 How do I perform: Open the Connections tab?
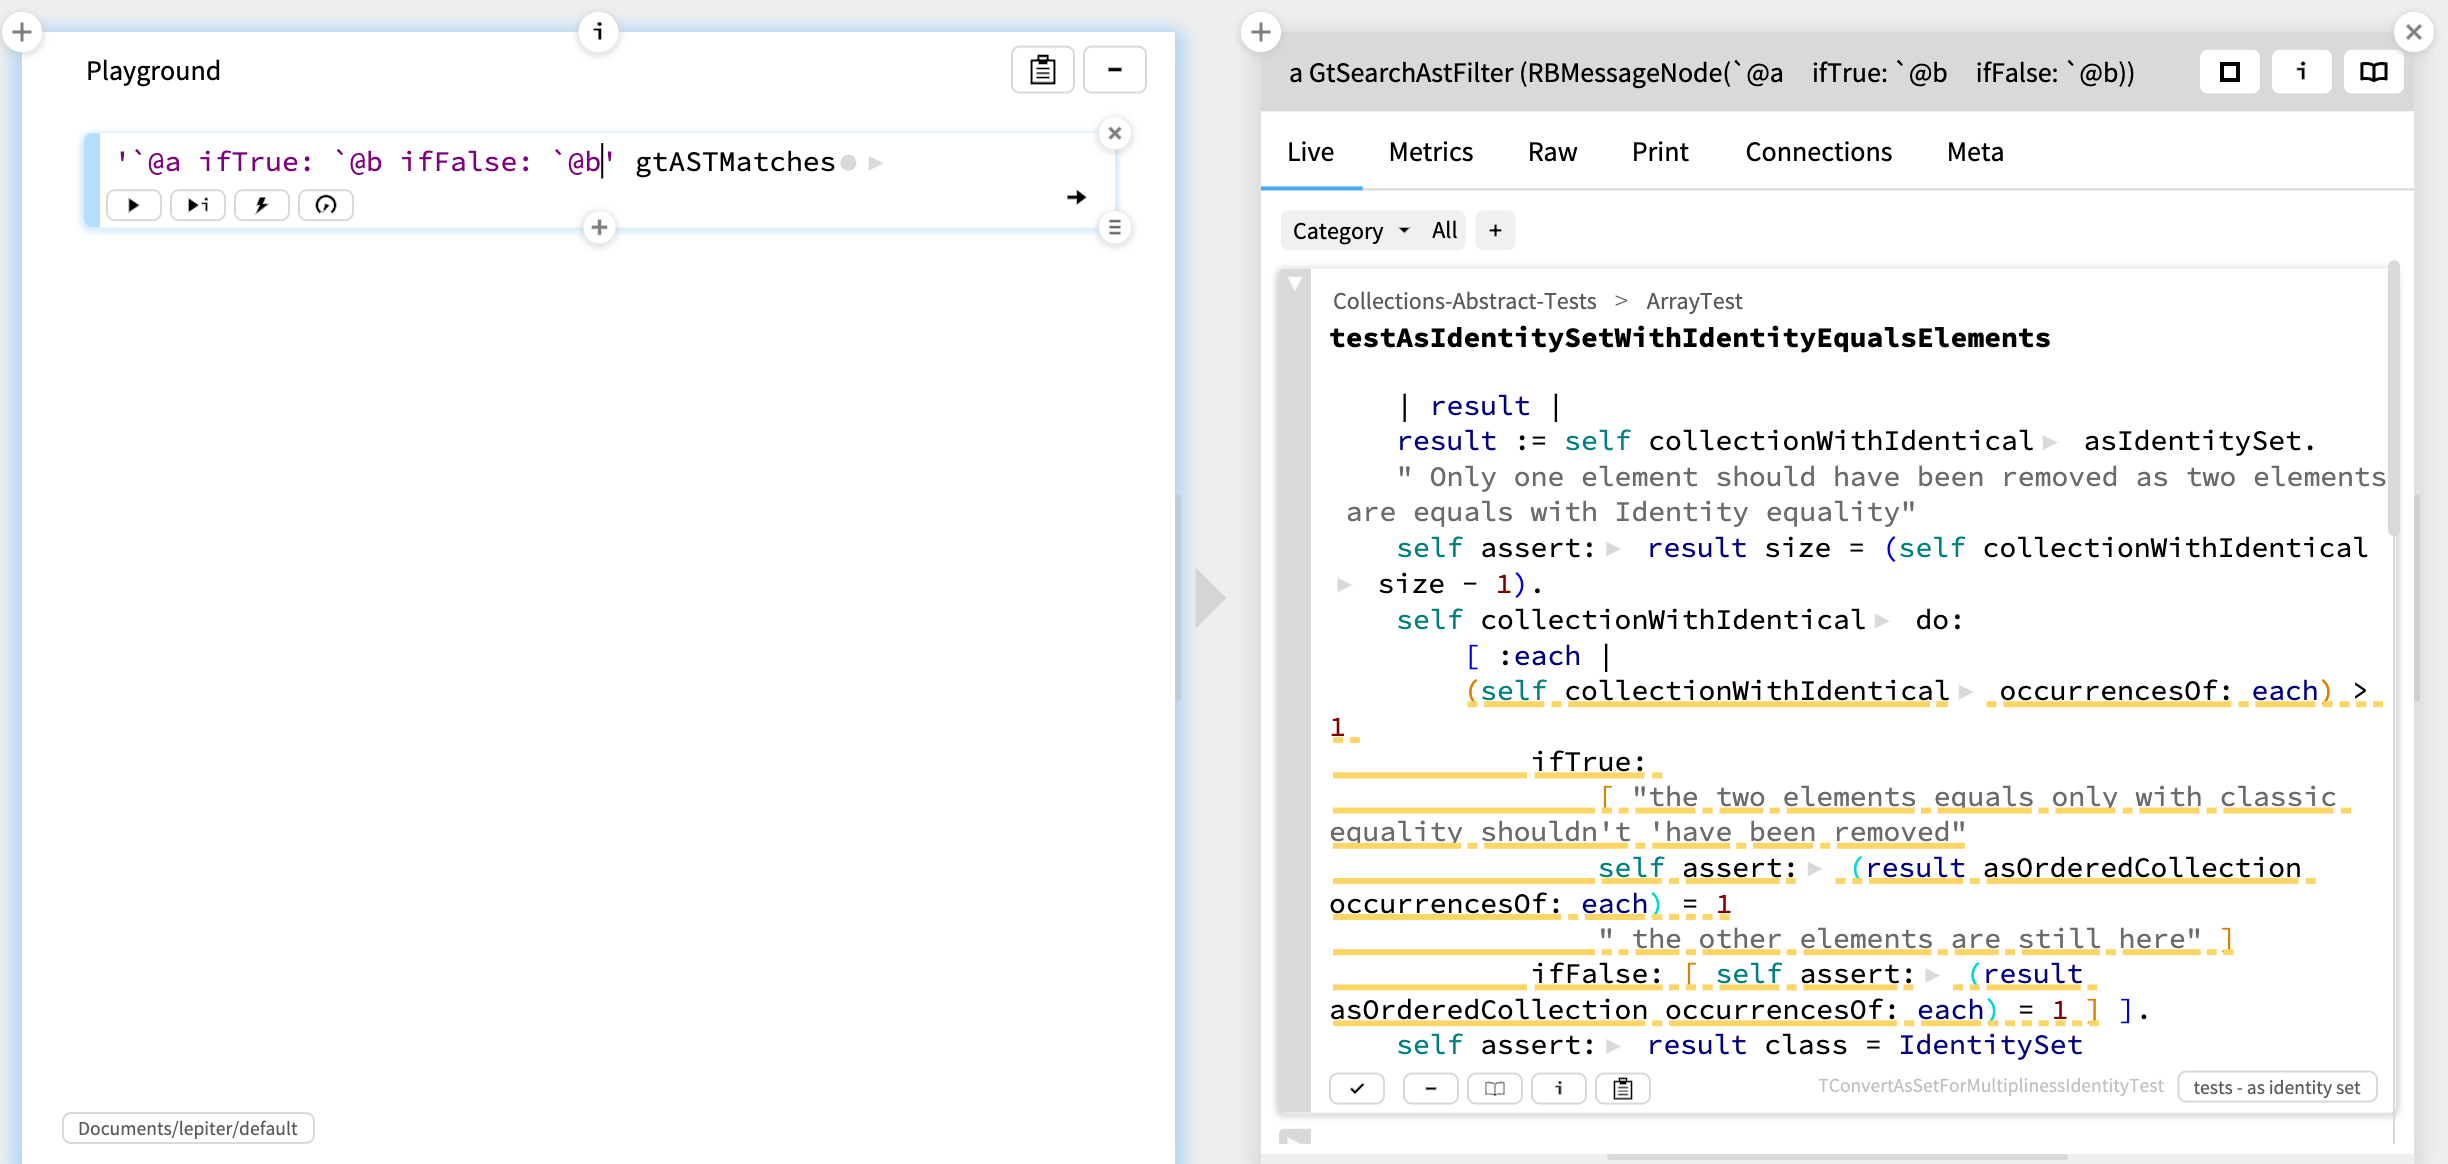(1818, 152)
